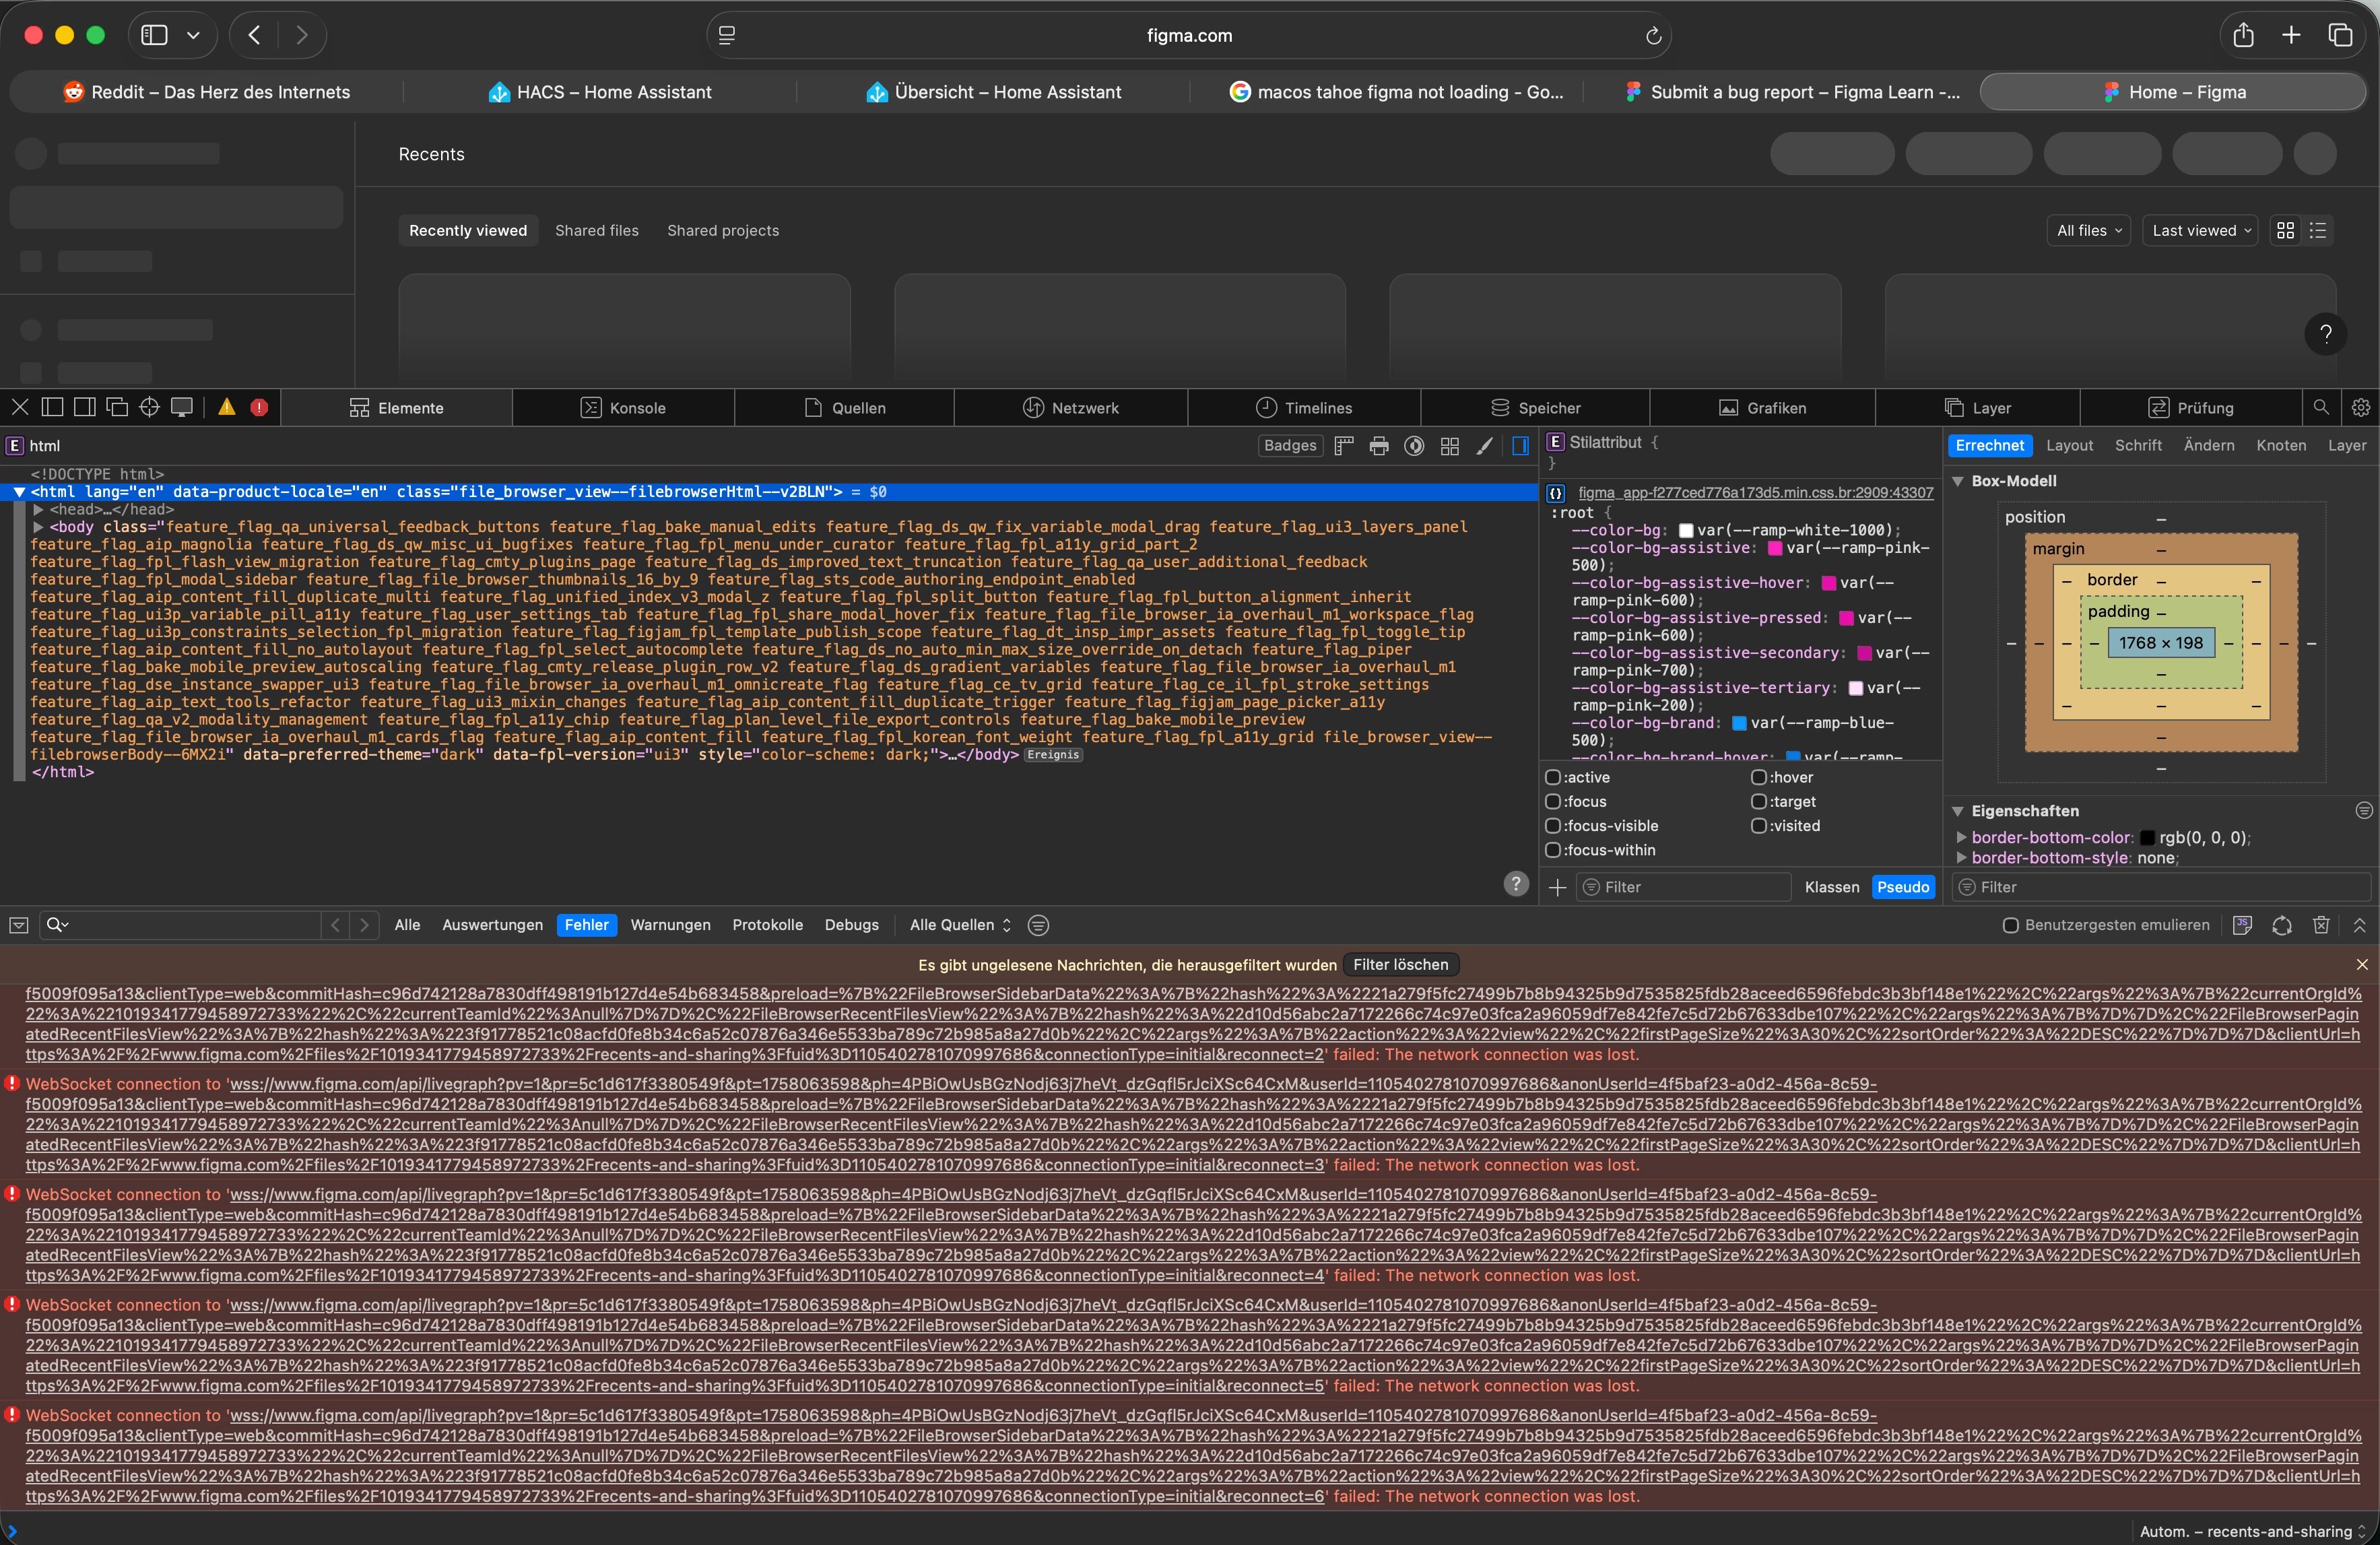Enable the :visited pseudo-class checkbox
Image resolution: width=2380 pixels, height=1545 pixels.
point(1759,825)
